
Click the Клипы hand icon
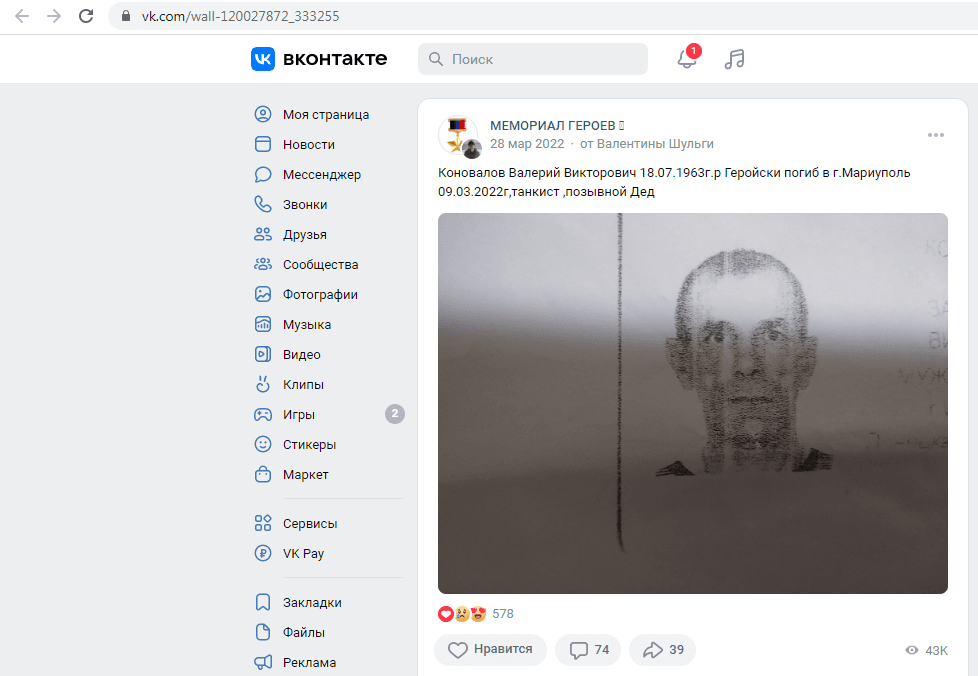(263, 384)
